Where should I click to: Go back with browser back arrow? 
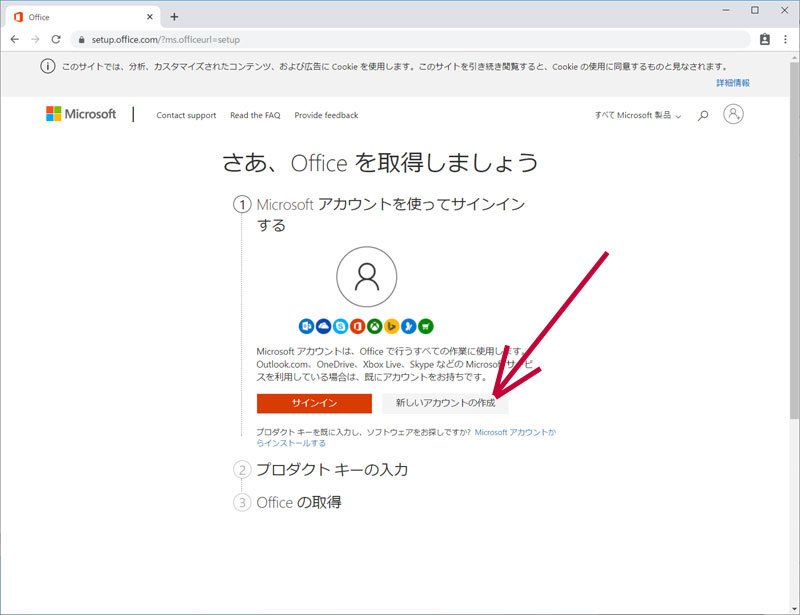click(15, 39)
